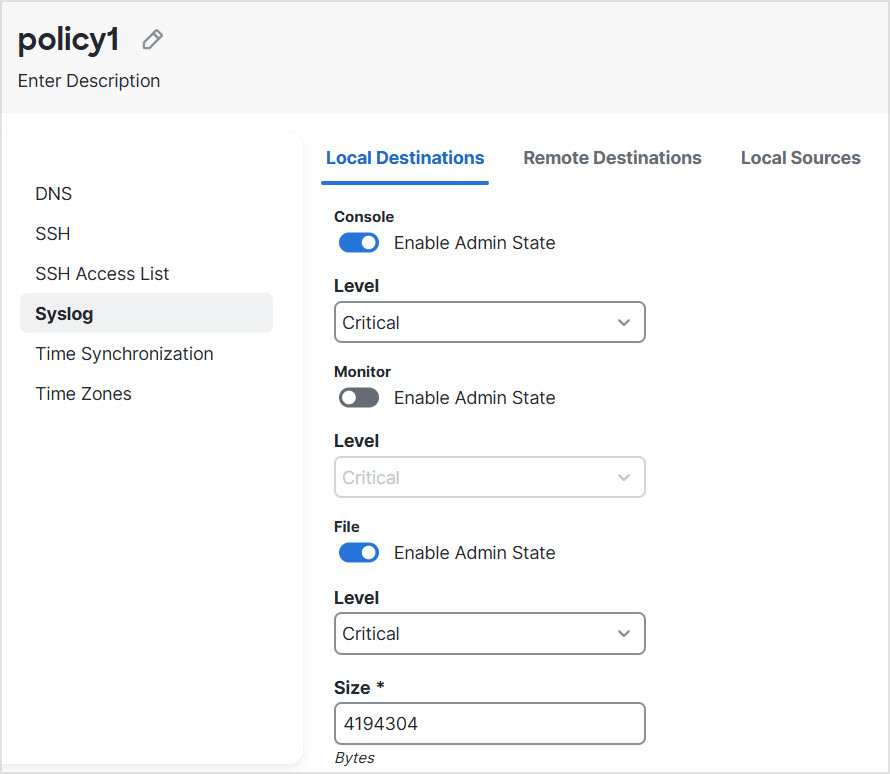Click the pencil icon to rename policy1
The image size is (890, 774).
[151, 38]
